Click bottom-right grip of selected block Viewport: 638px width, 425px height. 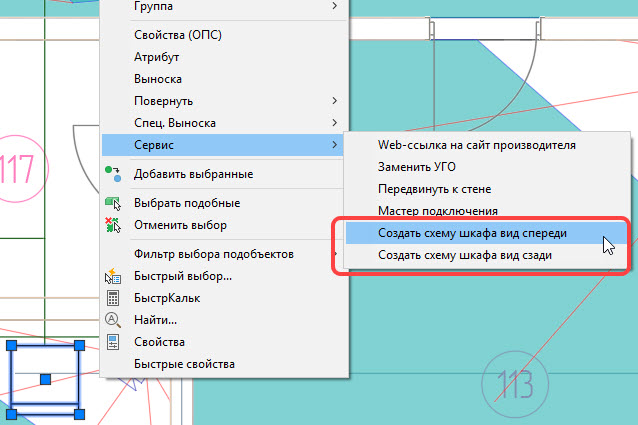point(80,414)
